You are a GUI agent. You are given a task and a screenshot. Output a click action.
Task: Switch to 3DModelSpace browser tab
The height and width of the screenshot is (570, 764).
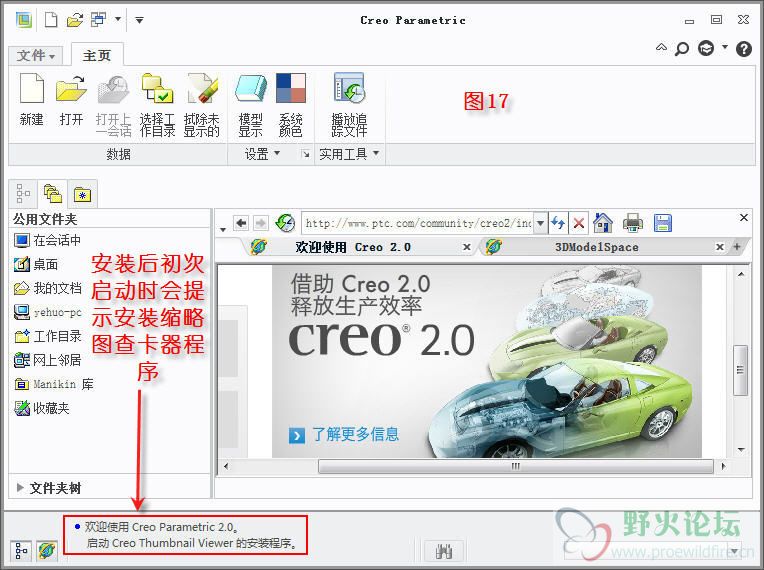[597, 247]
